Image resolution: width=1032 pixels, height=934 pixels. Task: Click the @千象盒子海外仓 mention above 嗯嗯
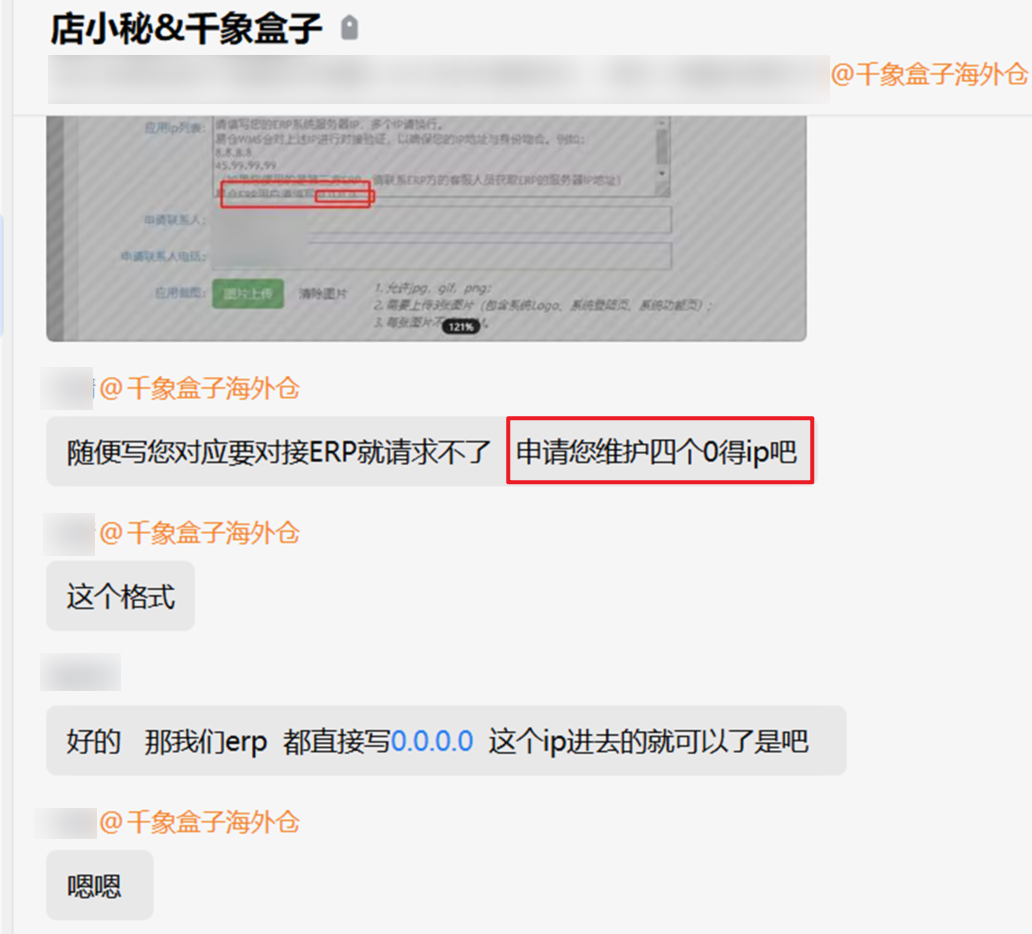pyautogui.click(x=199, y=822)
